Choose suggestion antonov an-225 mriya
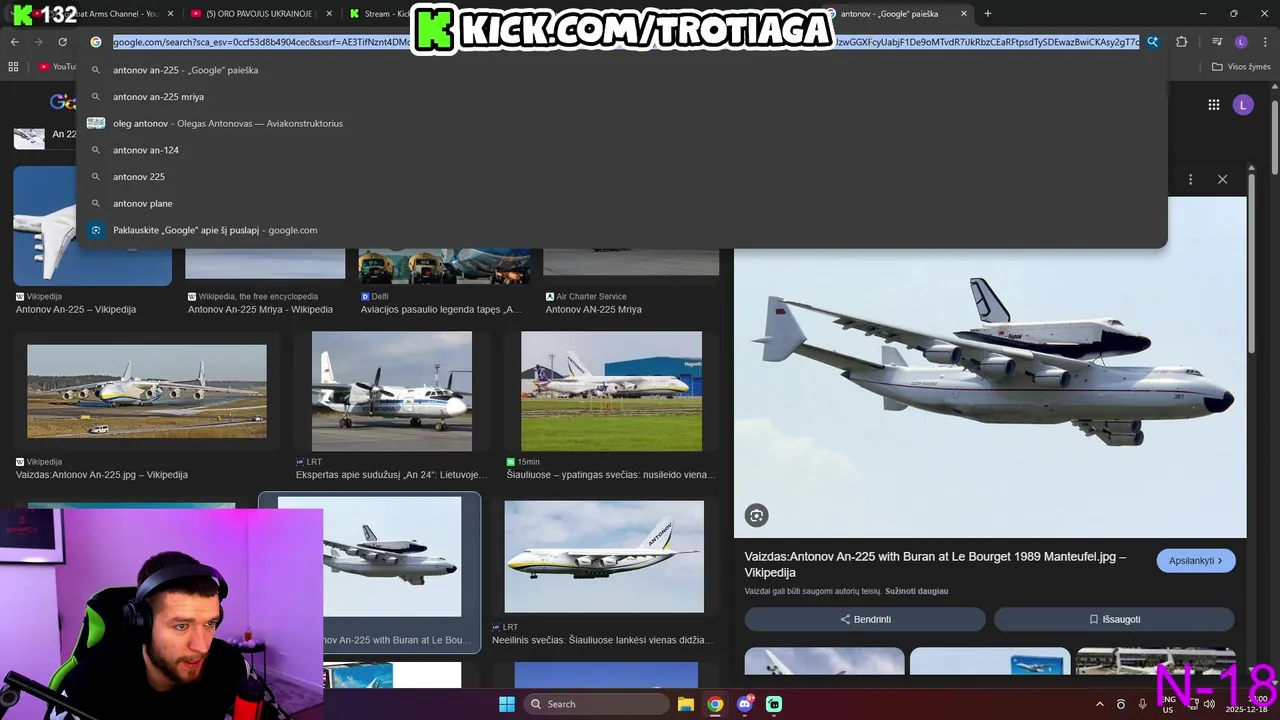 [621, 97]
